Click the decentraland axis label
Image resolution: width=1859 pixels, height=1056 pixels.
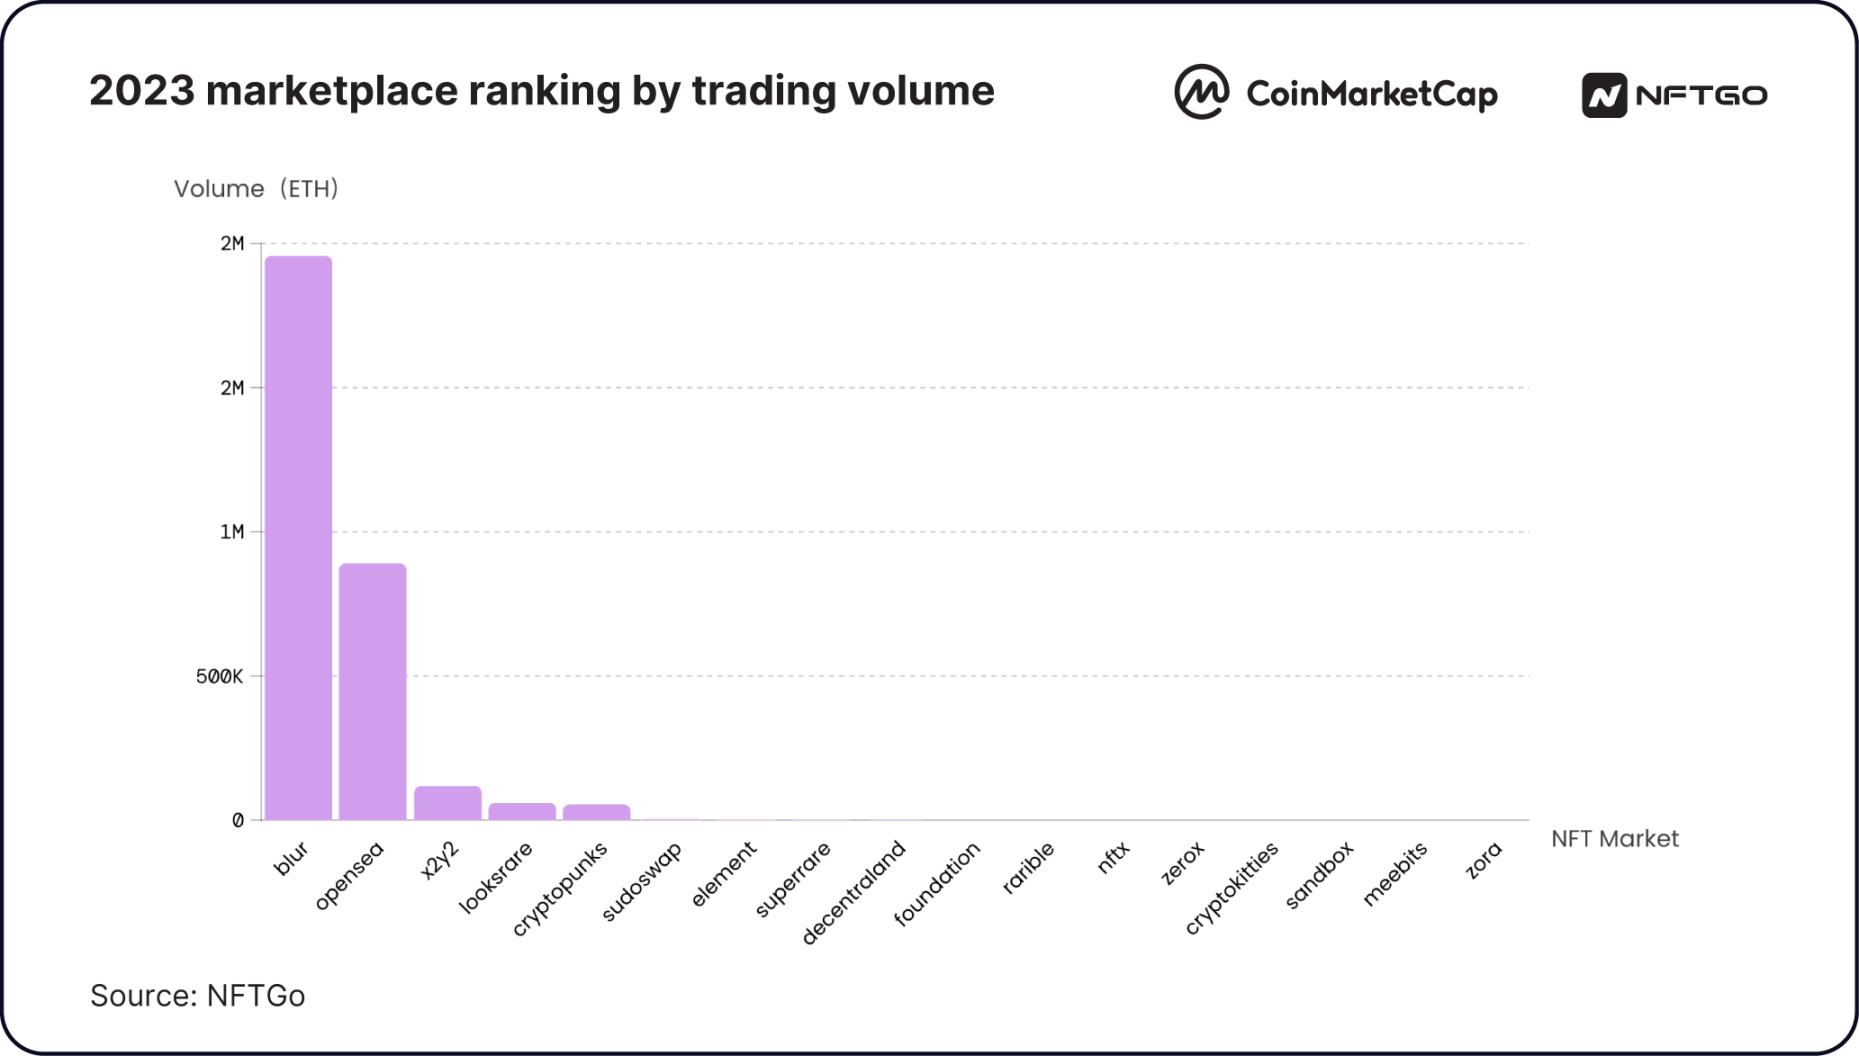pyautogui.click(x=853, y=892)
